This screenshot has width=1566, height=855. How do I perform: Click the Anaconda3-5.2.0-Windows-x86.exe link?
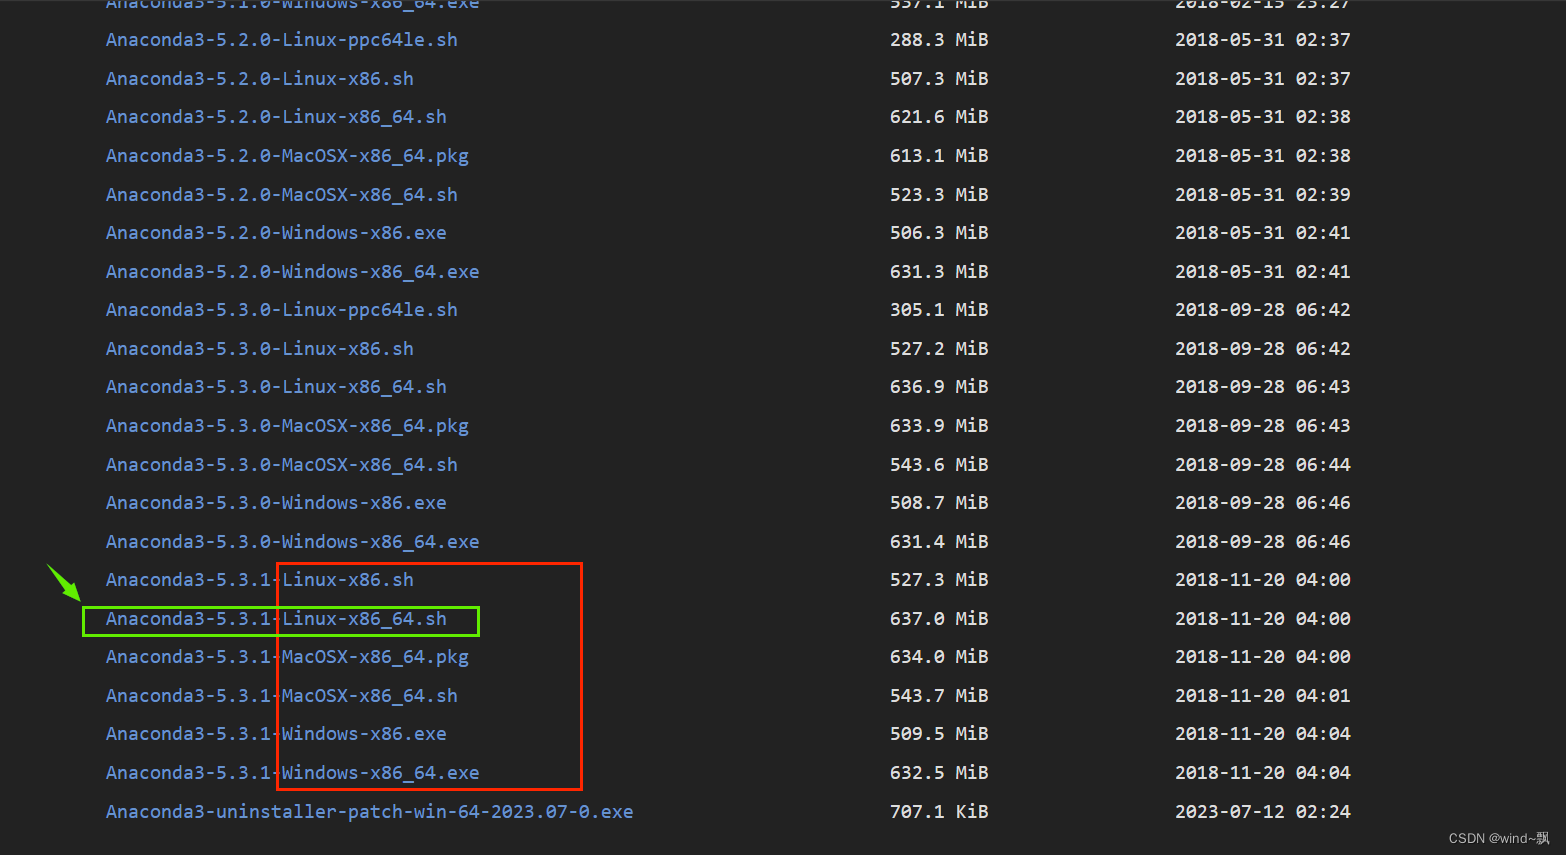click(276, 232)
